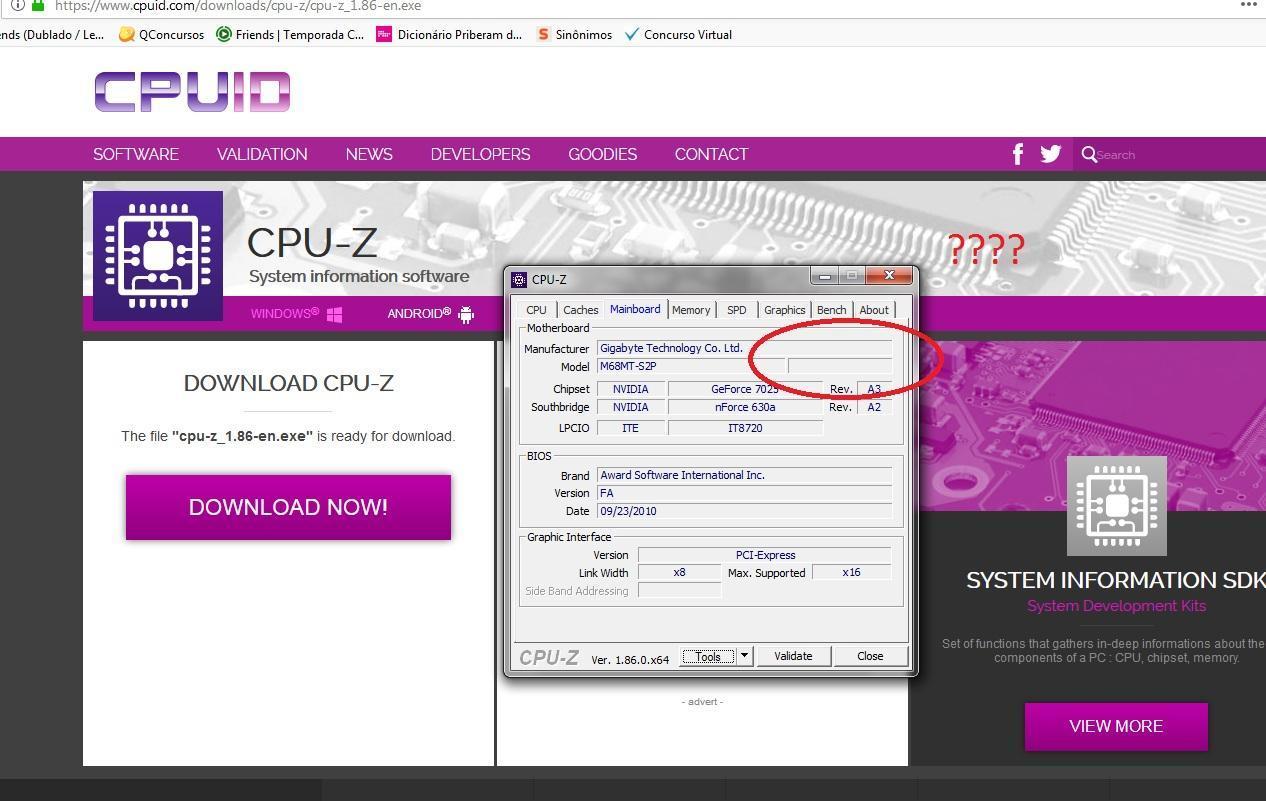Select the WINDOWS platform link
The width and height of the screenshot is (1266, 801).
click(285, 314)
